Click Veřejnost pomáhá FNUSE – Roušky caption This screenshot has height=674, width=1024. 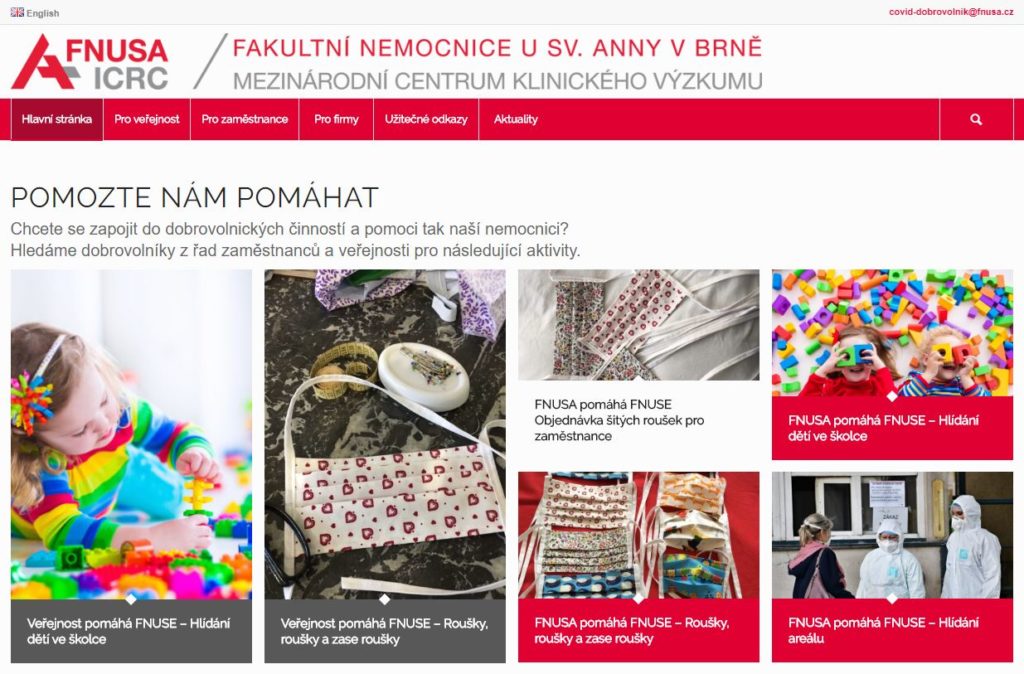click(x=384, y=631)
